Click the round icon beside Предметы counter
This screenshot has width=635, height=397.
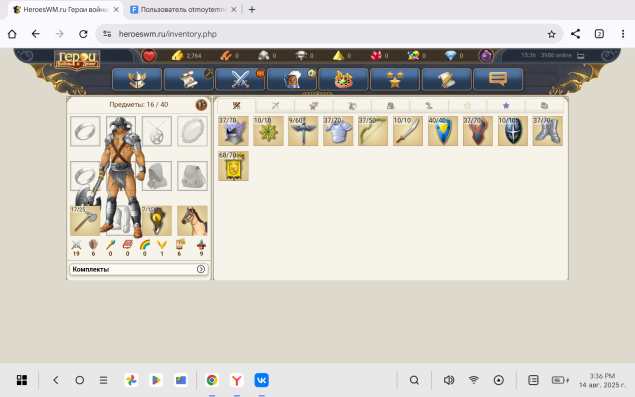pyautogui.click(x=201, y=105)
